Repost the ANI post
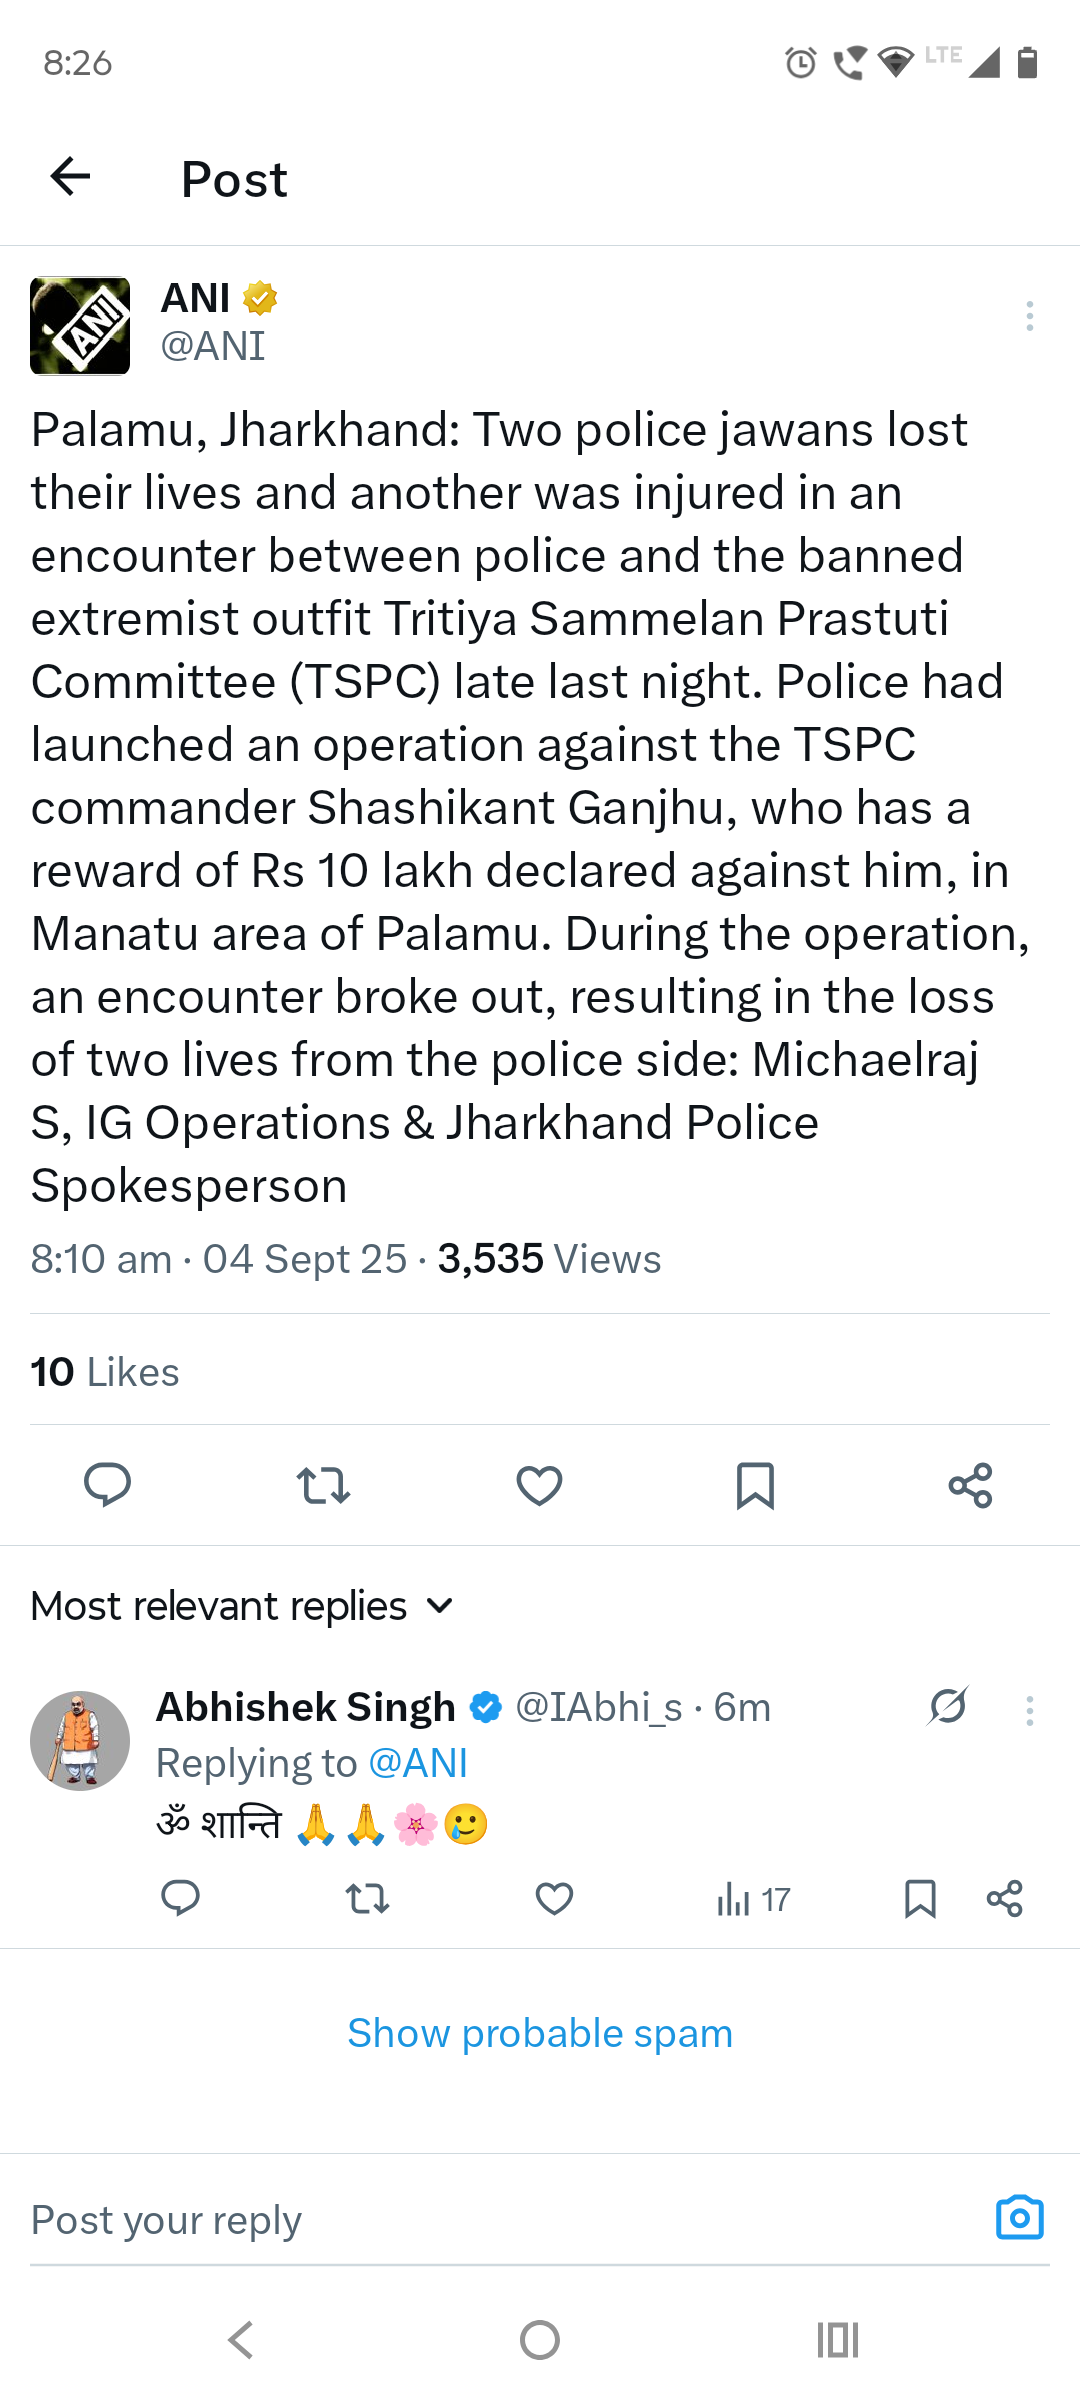Screen dimensions: 1080x2400 click(x=323, y=1485)
